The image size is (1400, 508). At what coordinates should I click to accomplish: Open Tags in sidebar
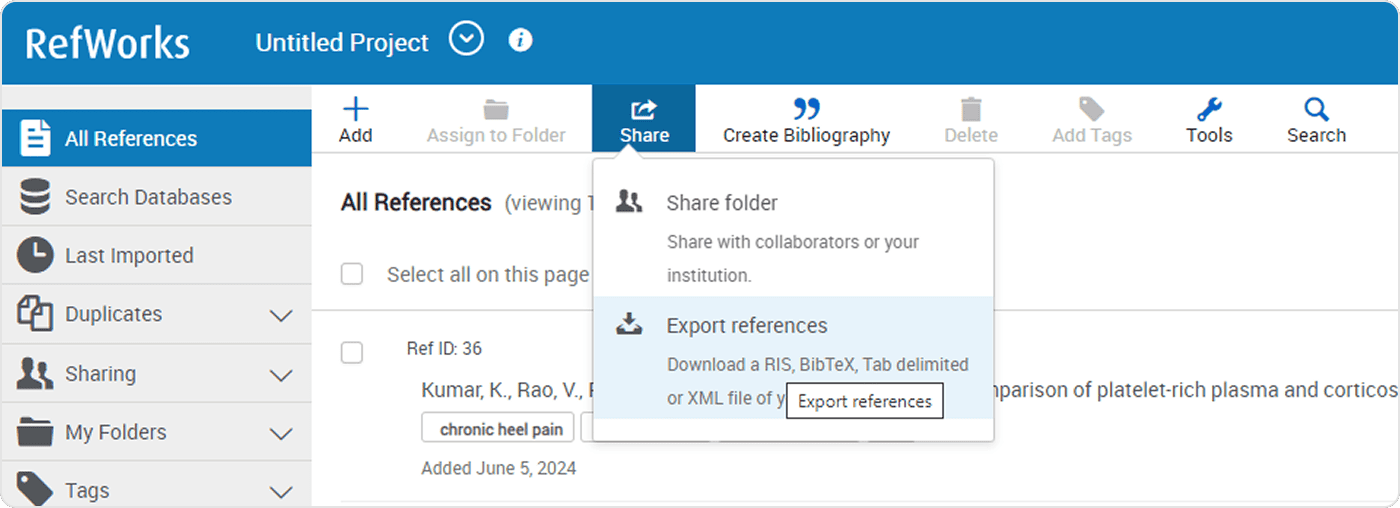157,487
